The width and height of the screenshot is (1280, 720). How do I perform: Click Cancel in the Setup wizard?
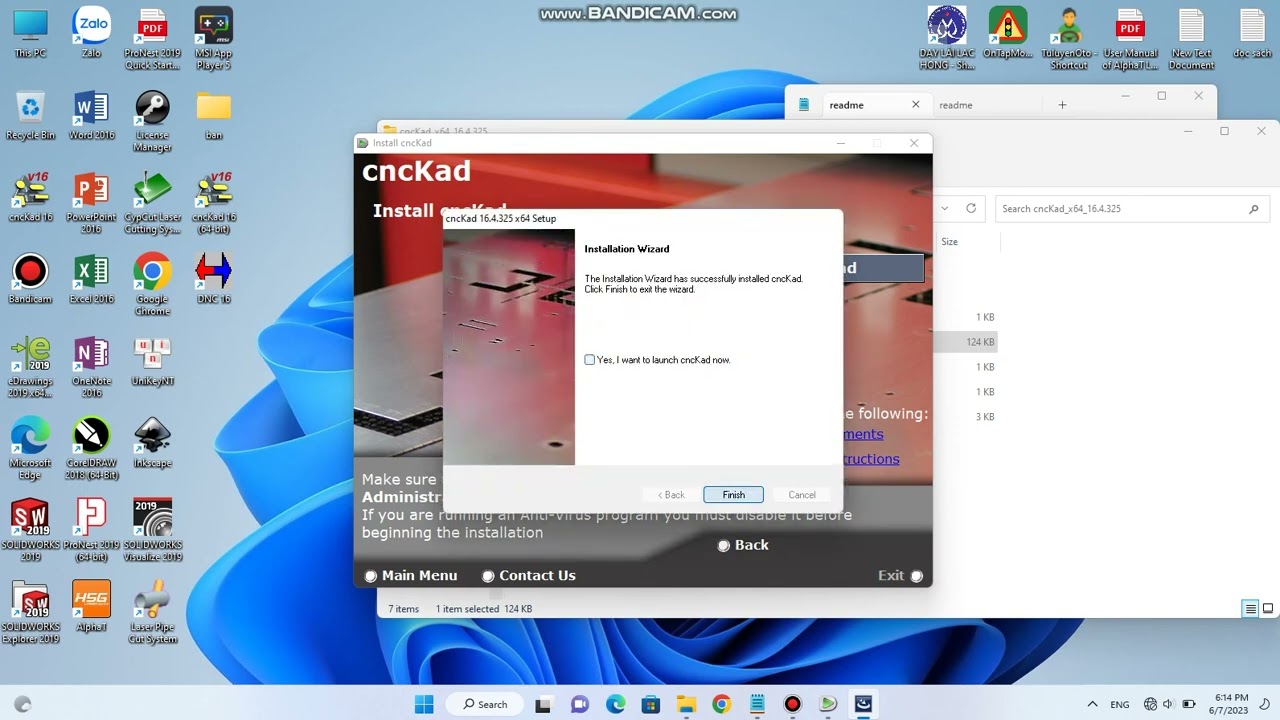click(802, 495)
